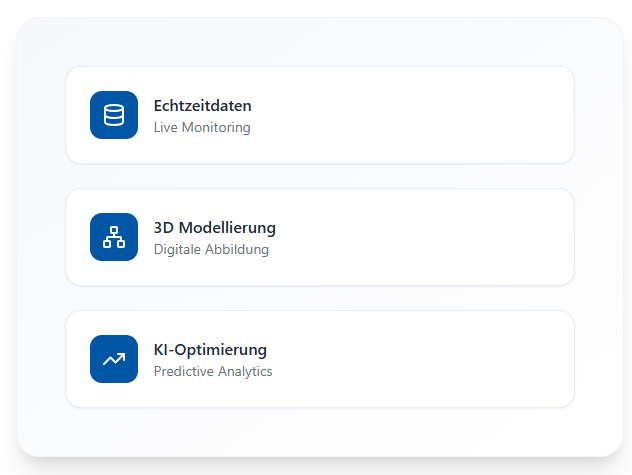Click the Live Monitoring subtitle
Screen dimensions: 632x475
tap(202, 128)
